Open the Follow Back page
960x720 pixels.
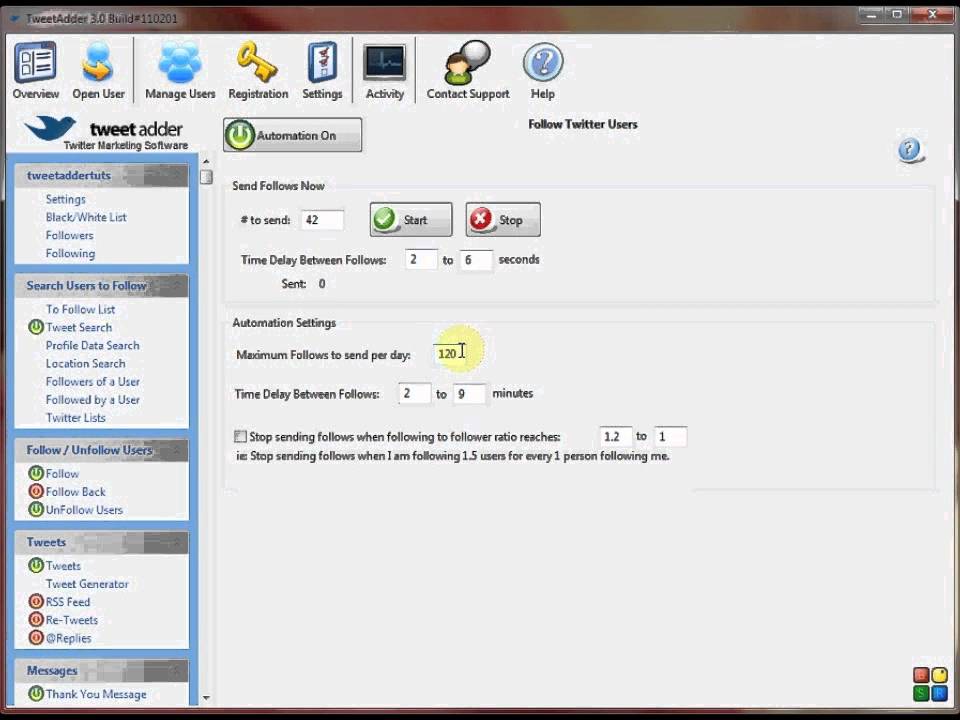75,491
